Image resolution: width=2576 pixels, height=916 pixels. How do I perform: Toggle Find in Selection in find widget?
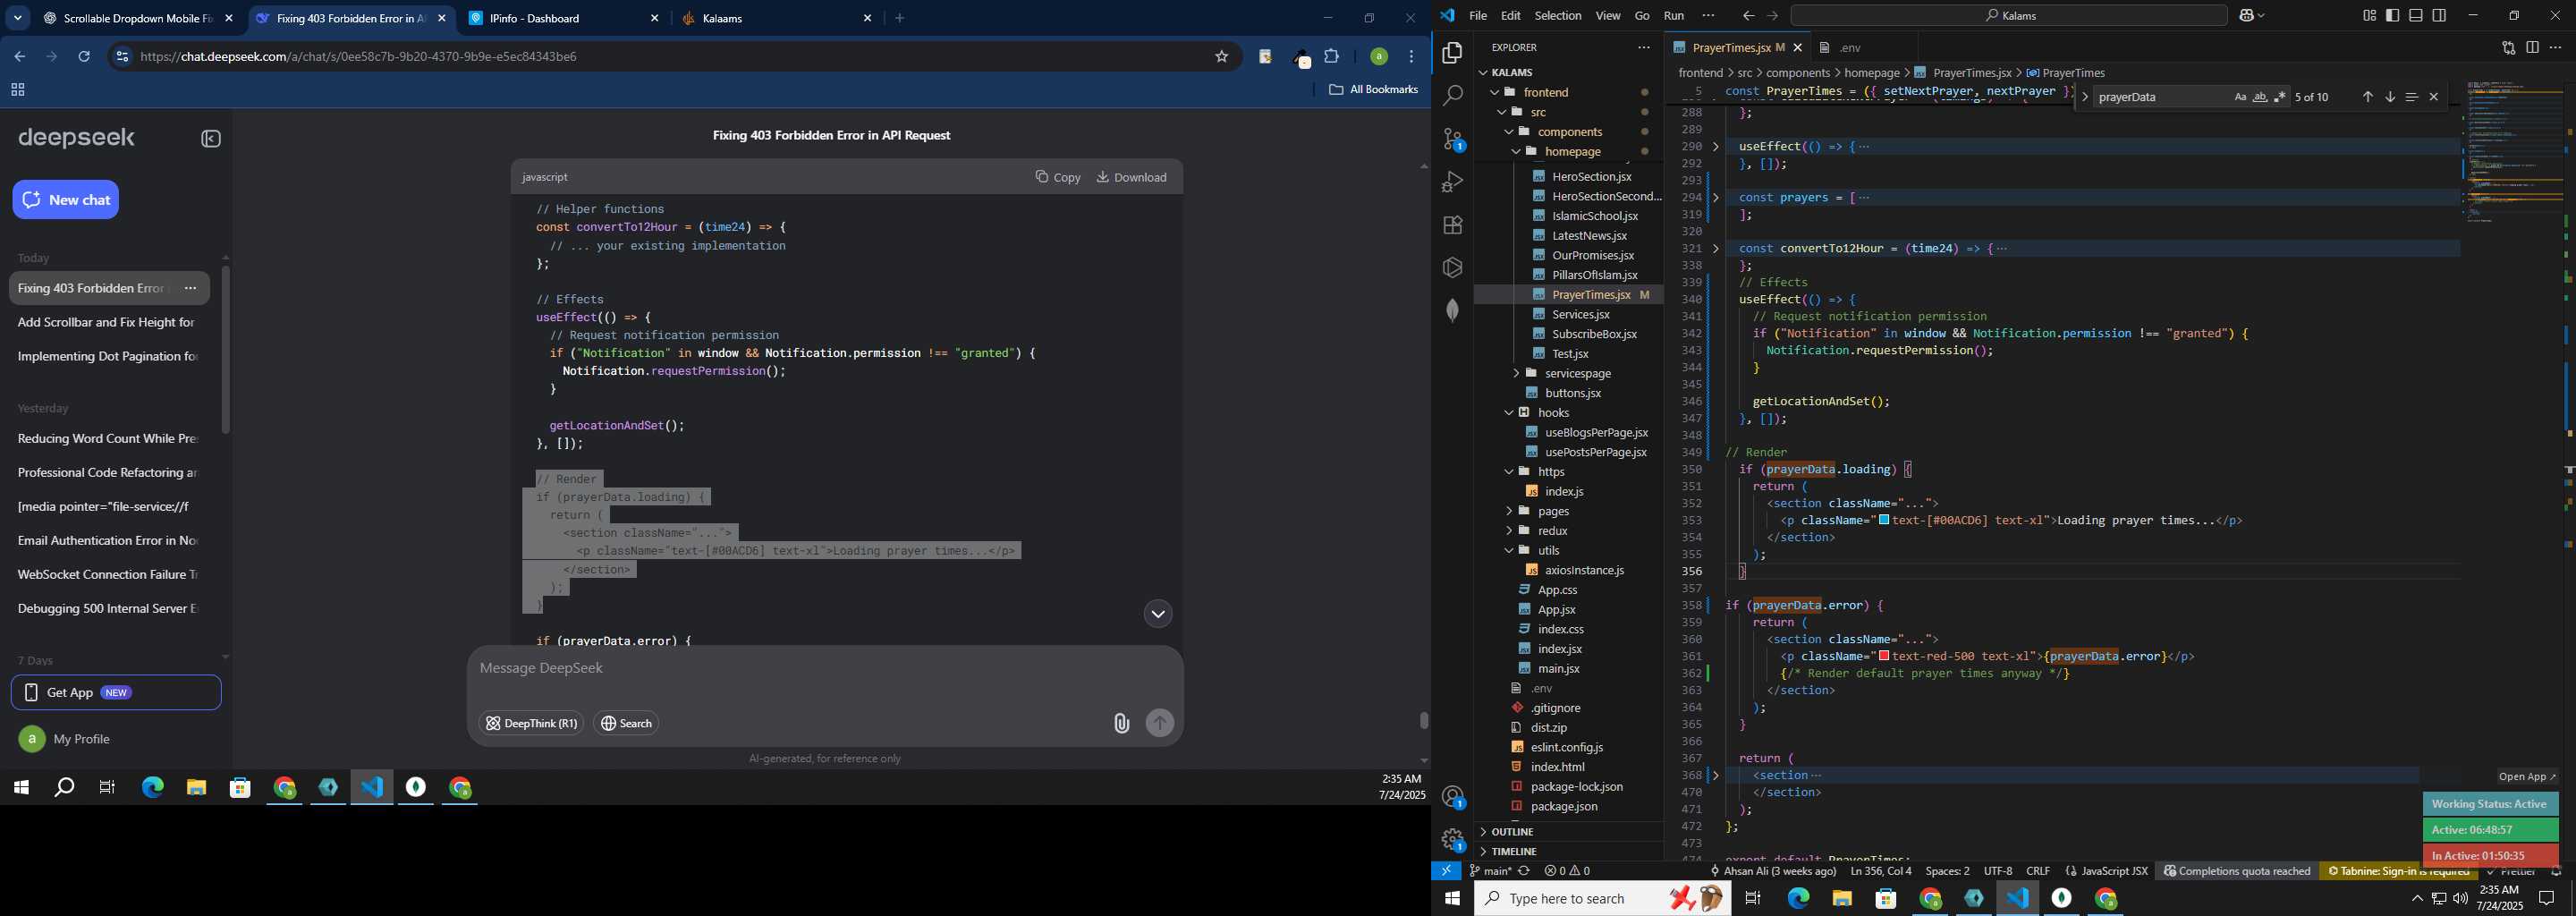click(2411, 97)
